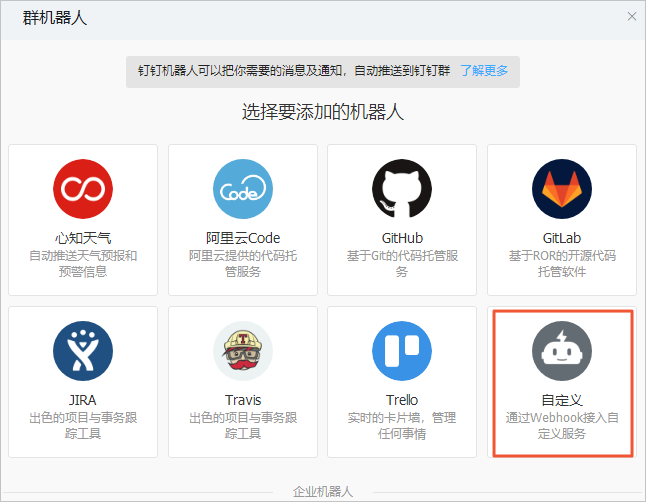Click the JIRA name label
Viewport: 646px width, 502px height.
(83, 400)
